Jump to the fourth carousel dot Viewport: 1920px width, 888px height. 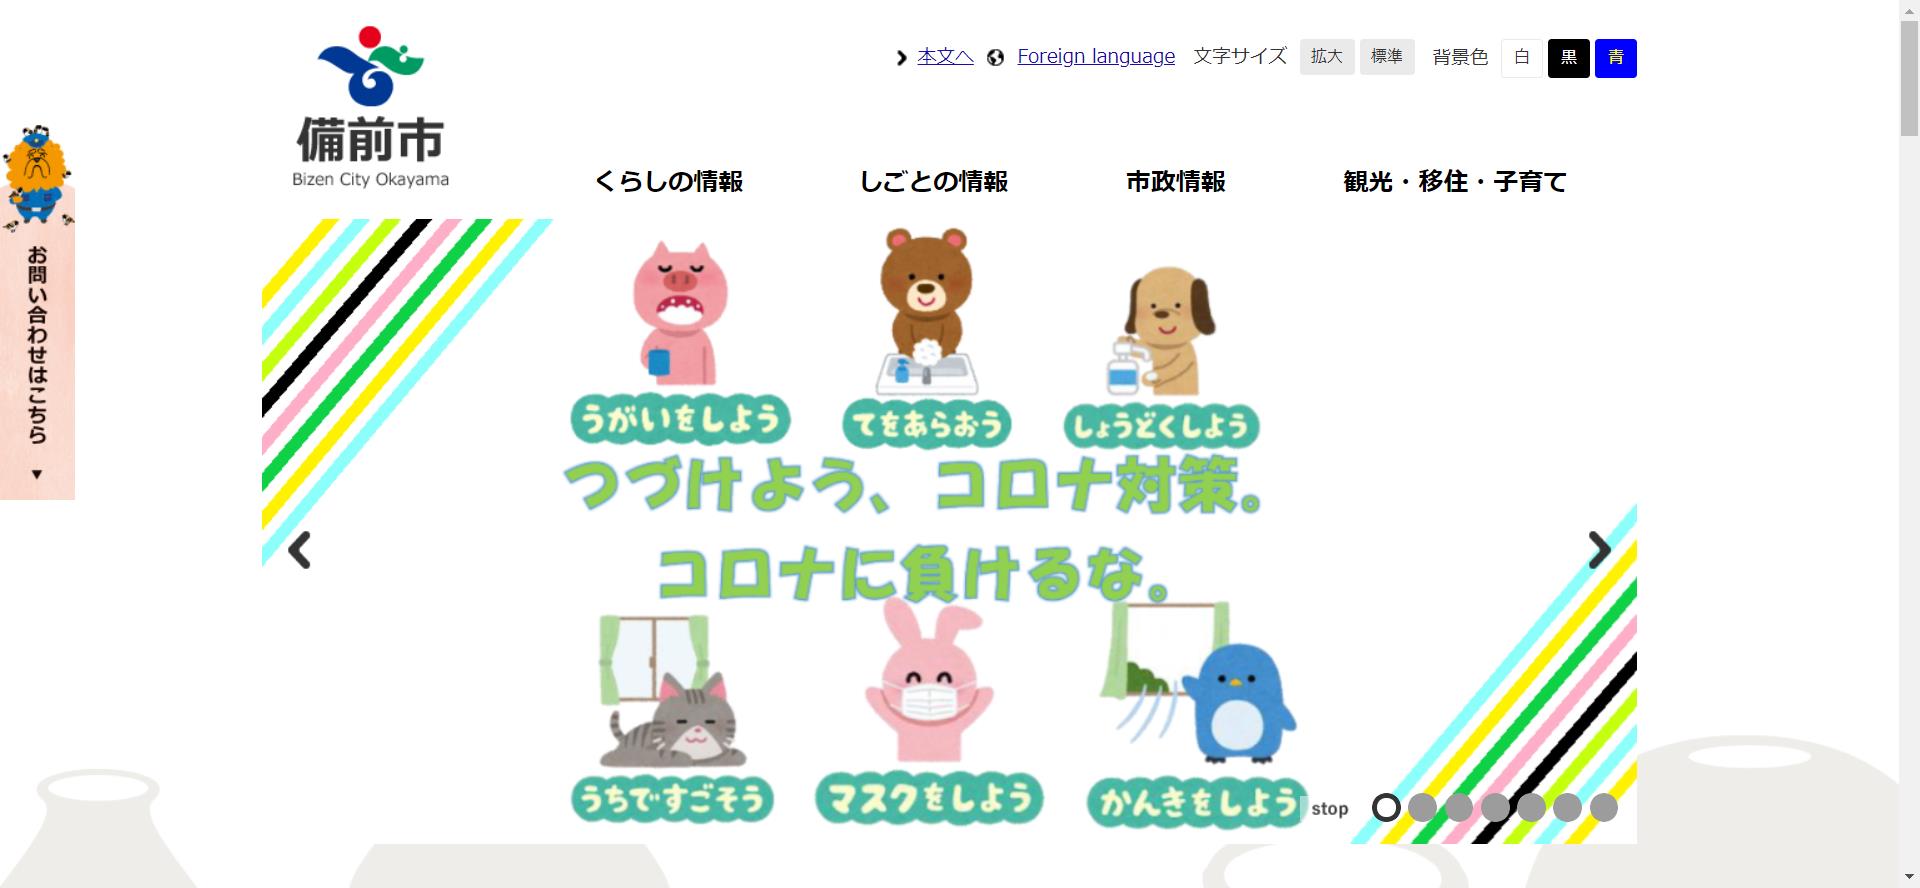(x=1495, y=807)
